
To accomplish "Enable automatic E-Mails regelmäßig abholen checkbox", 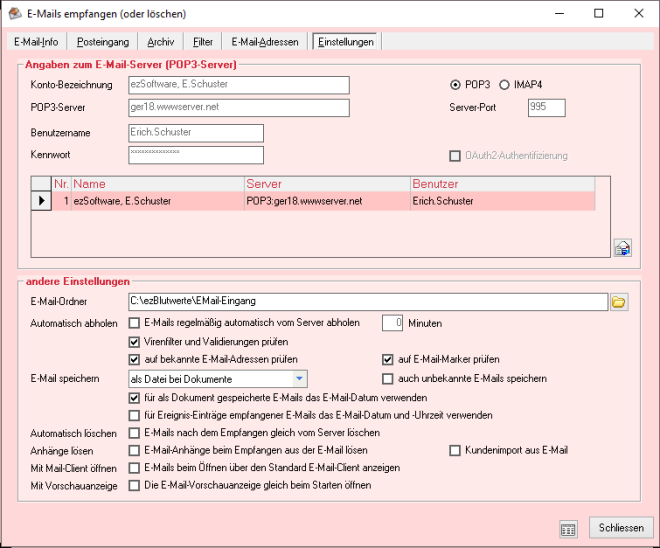I will pos(135,324).
